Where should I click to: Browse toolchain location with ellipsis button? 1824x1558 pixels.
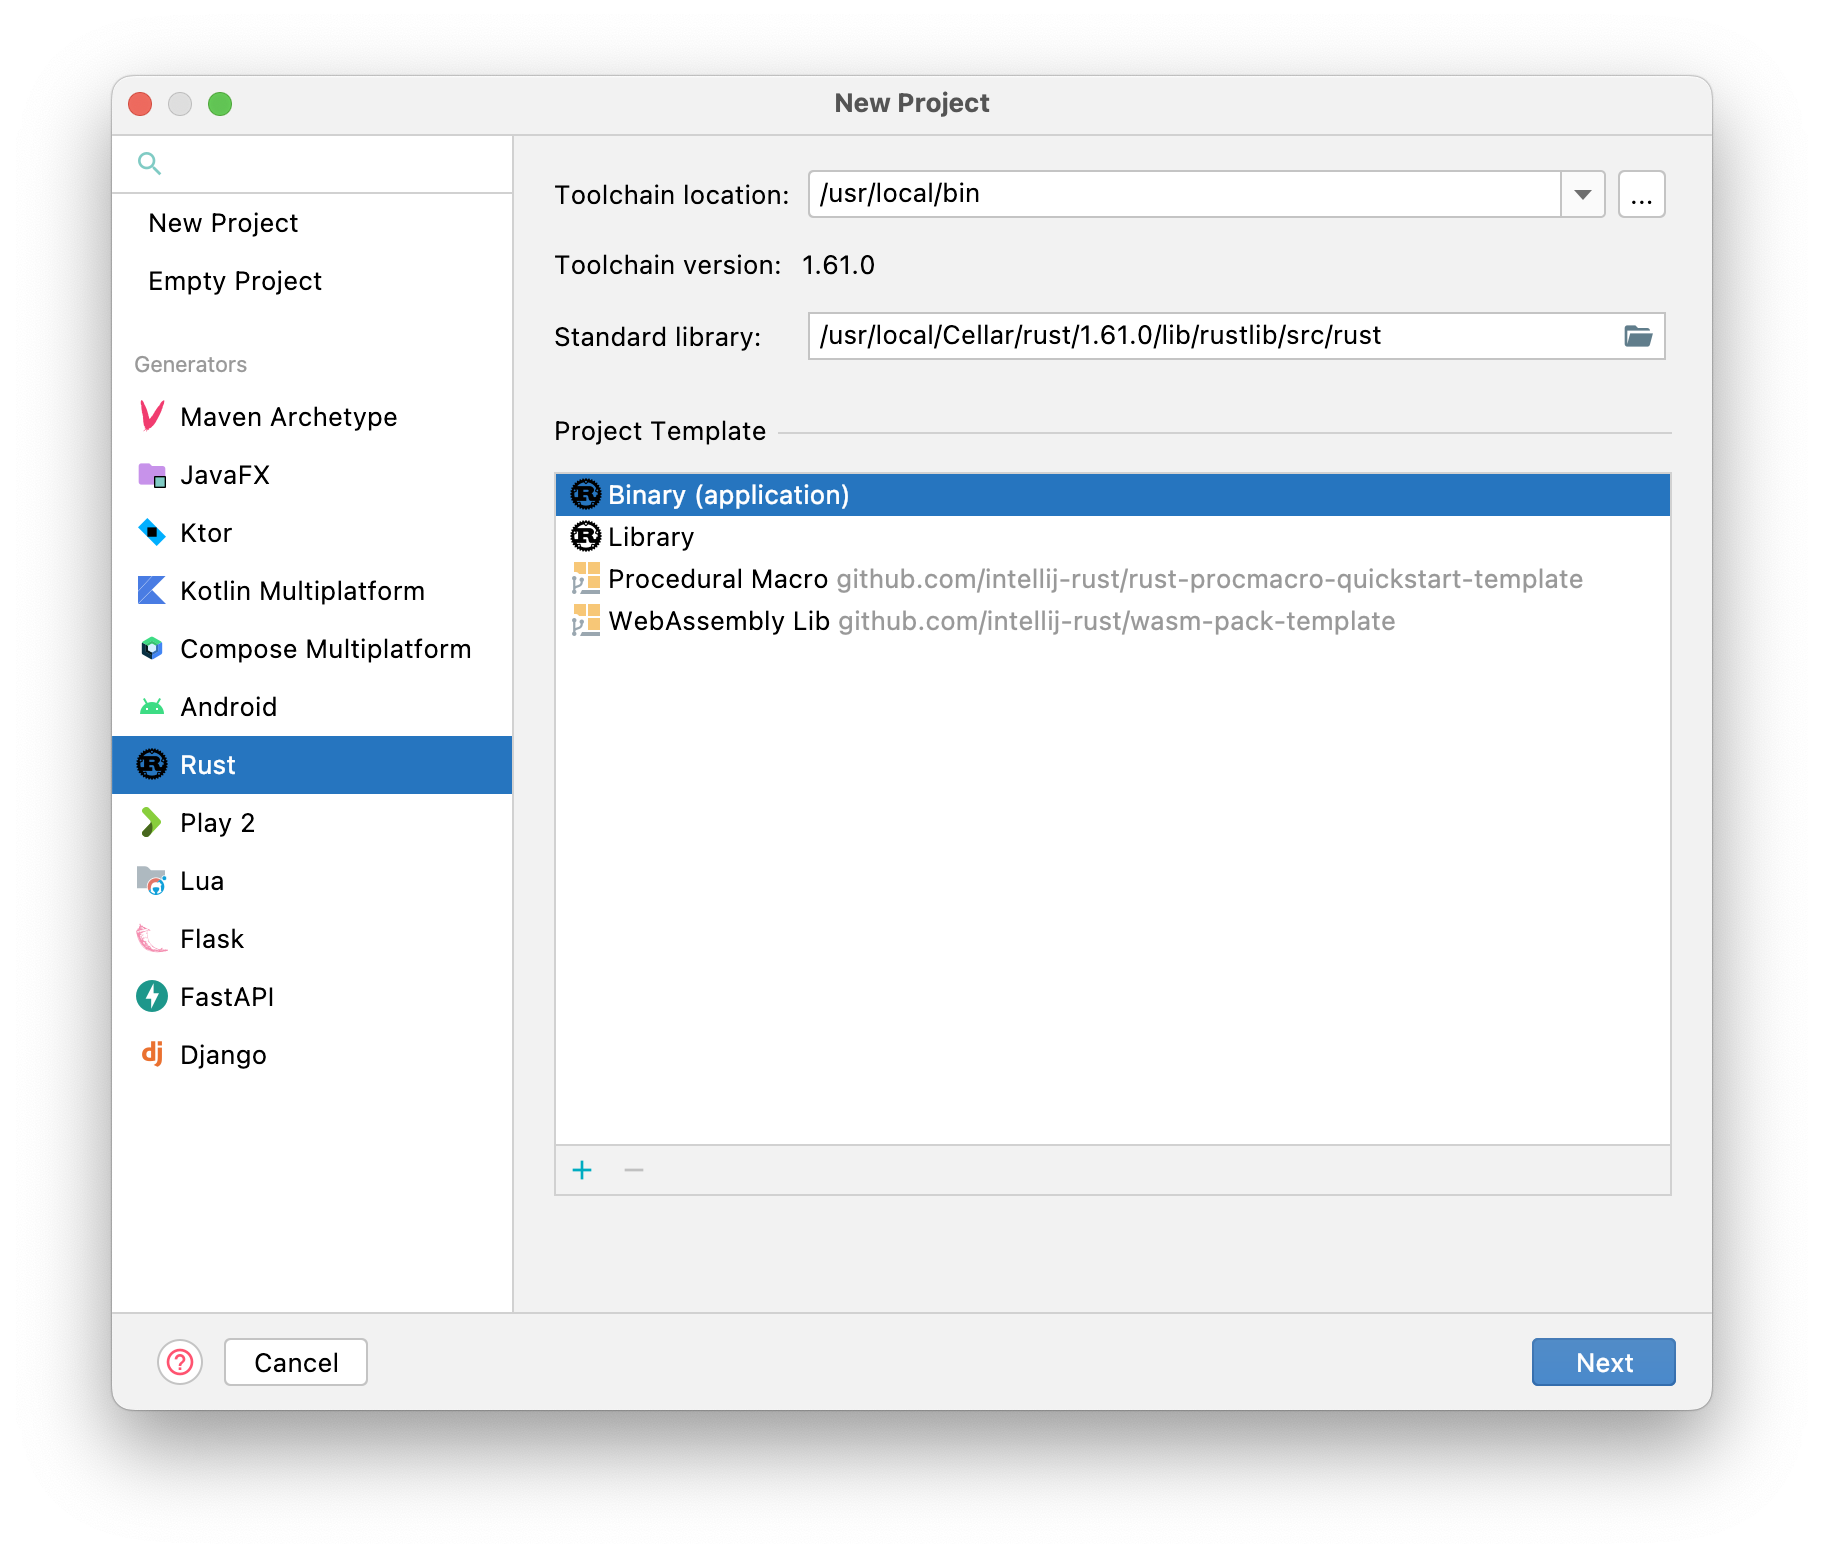[x=1641, y=194]
